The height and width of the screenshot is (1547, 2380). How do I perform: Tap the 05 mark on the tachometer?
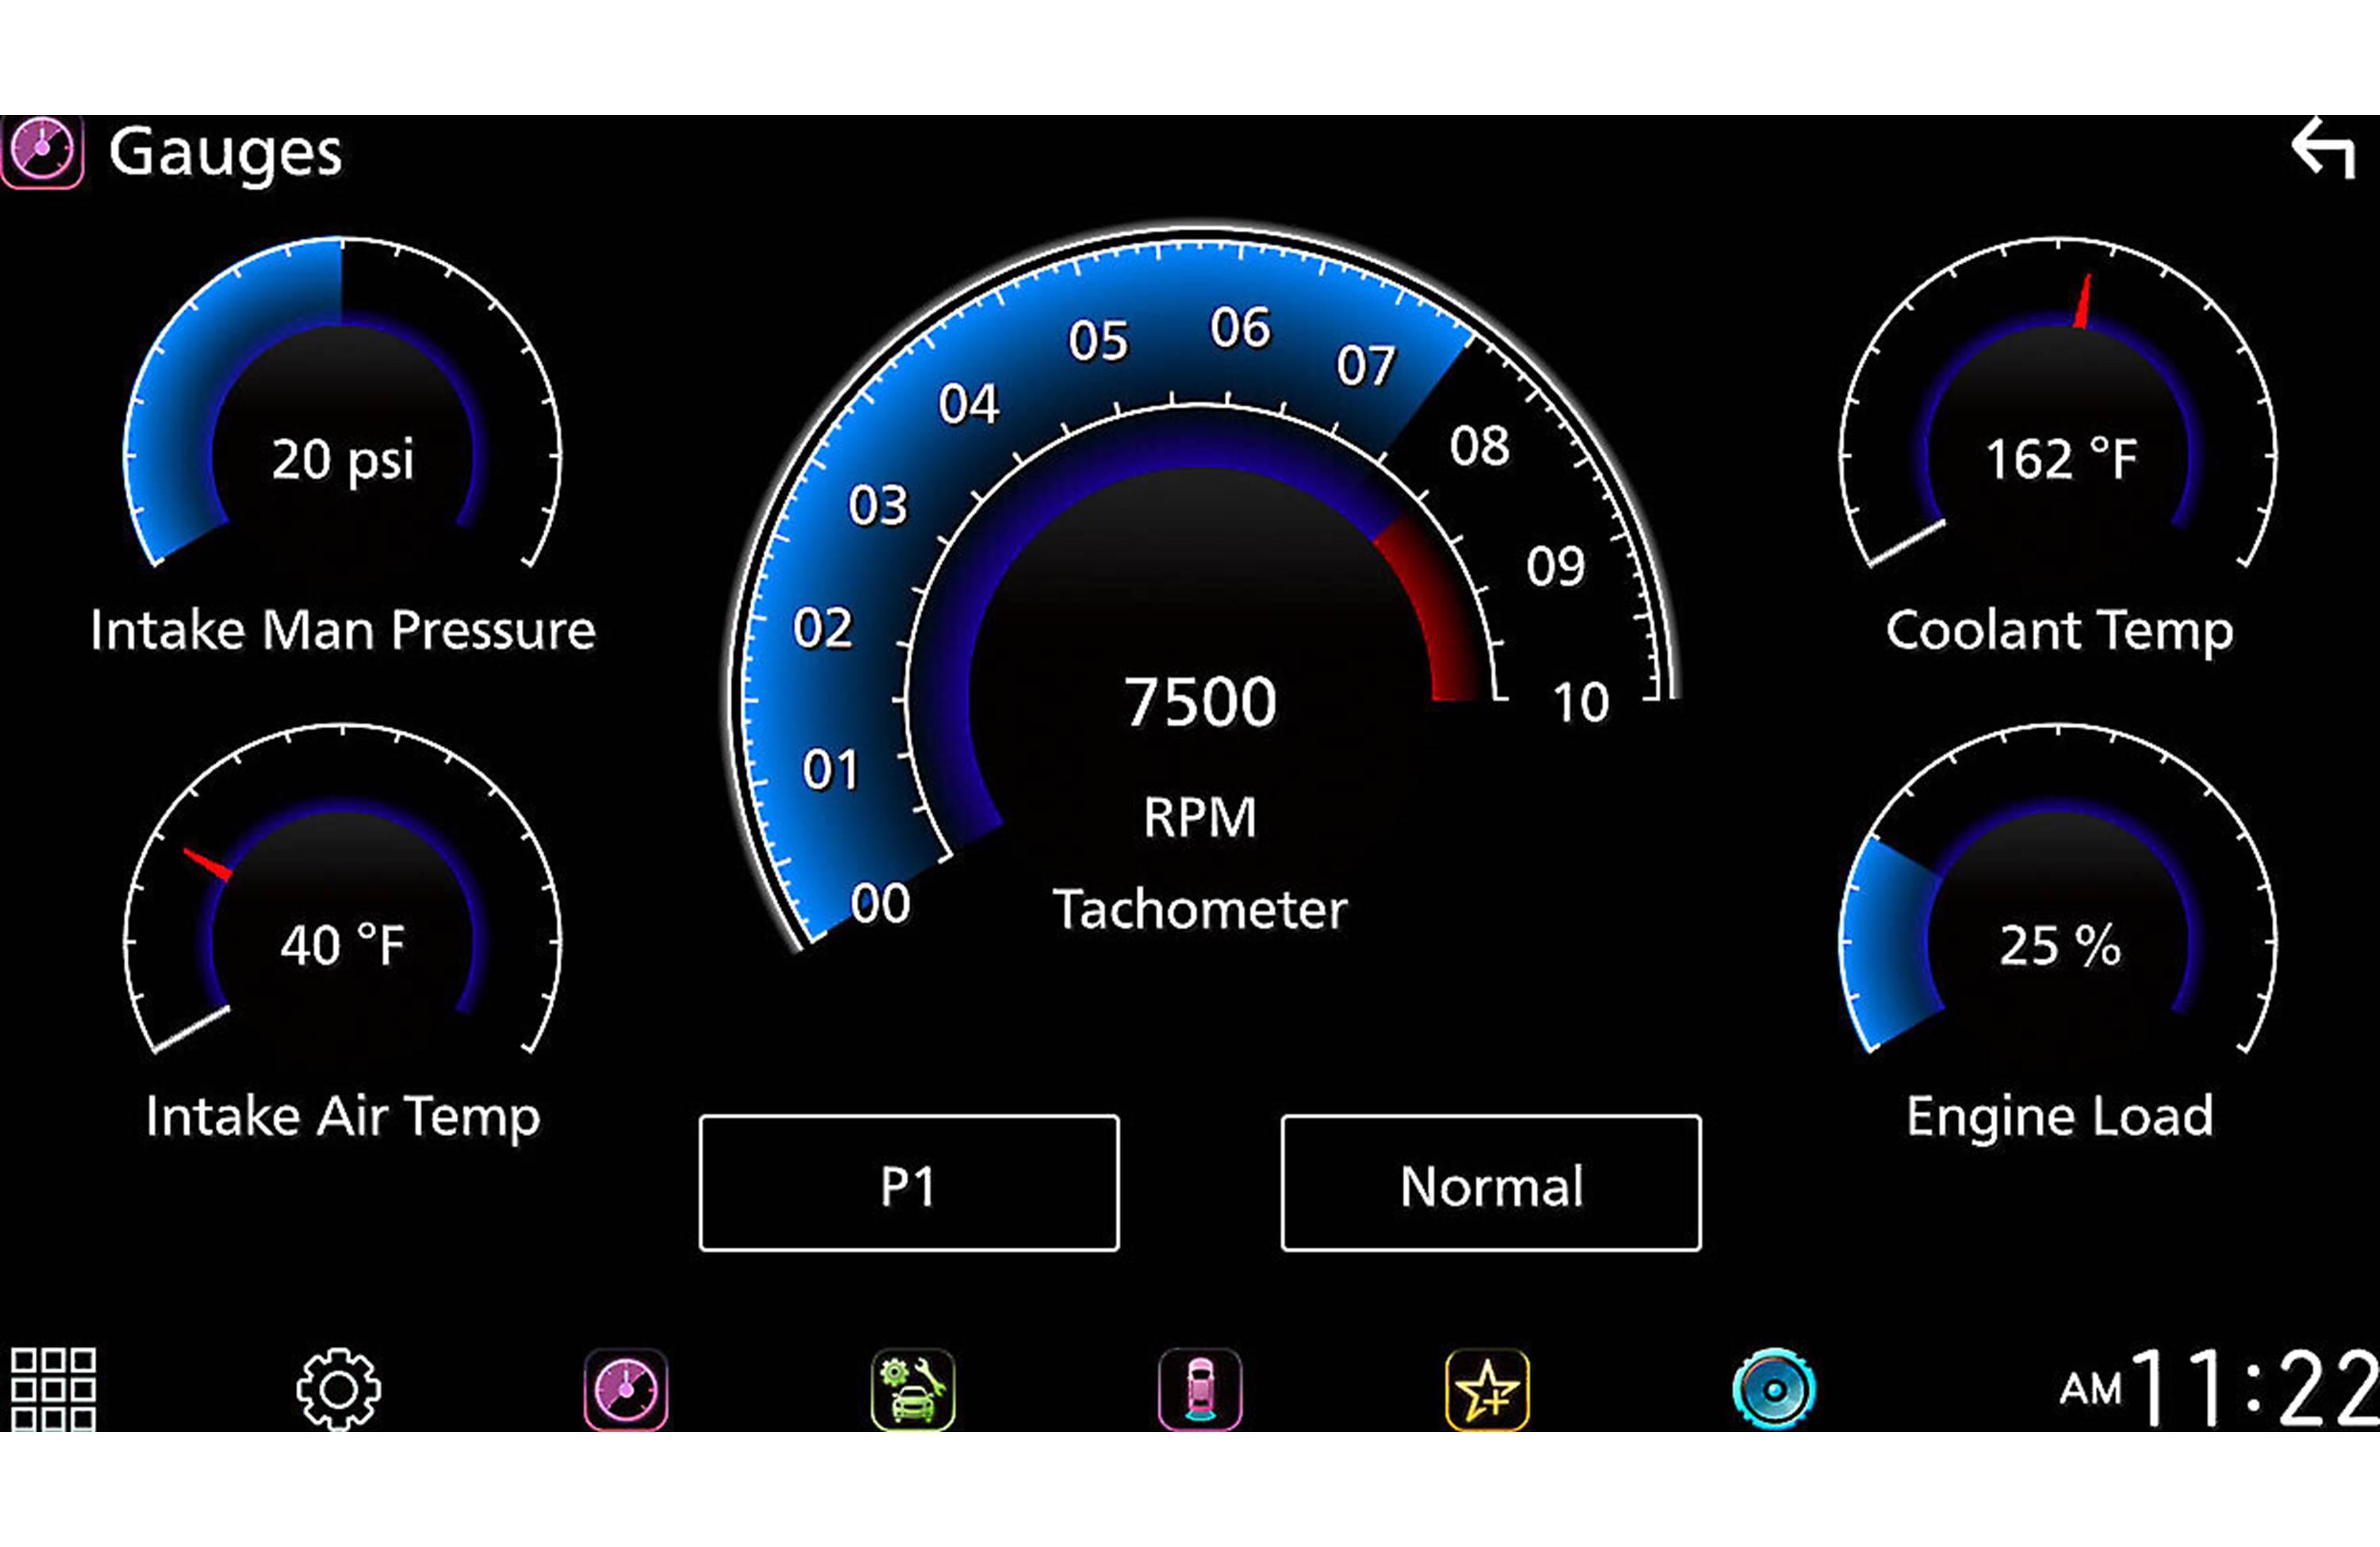tap(1098, 341)
